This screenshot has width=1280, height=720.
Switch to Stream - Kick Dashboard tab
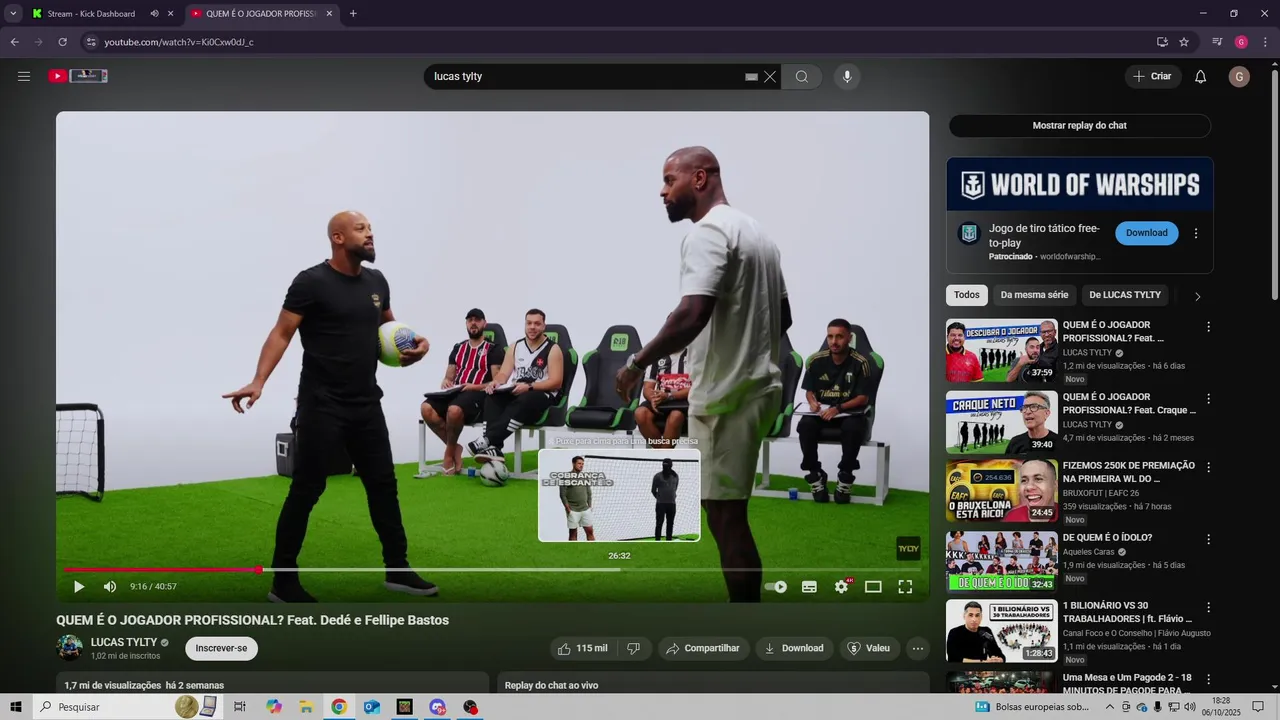pos(91,14)
